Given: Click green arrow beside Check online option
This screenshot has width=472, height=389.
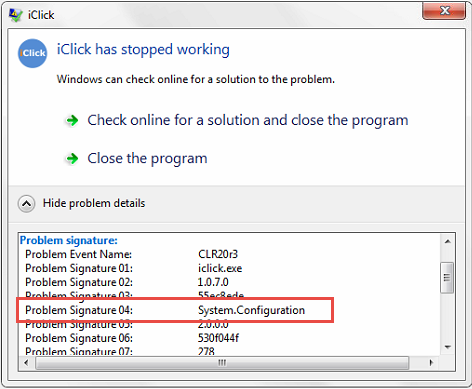Looking at the screenshot, I should pos(72,120).
